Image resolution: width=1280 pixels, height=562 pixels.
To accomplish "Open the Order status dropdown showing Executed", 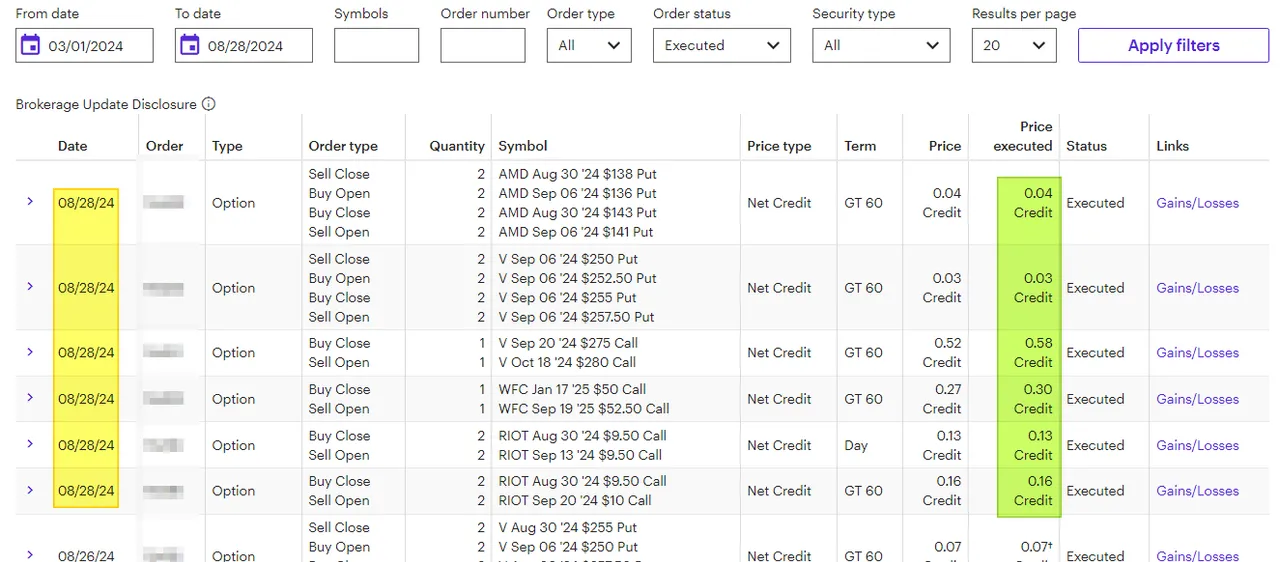I will pos(722,45).
